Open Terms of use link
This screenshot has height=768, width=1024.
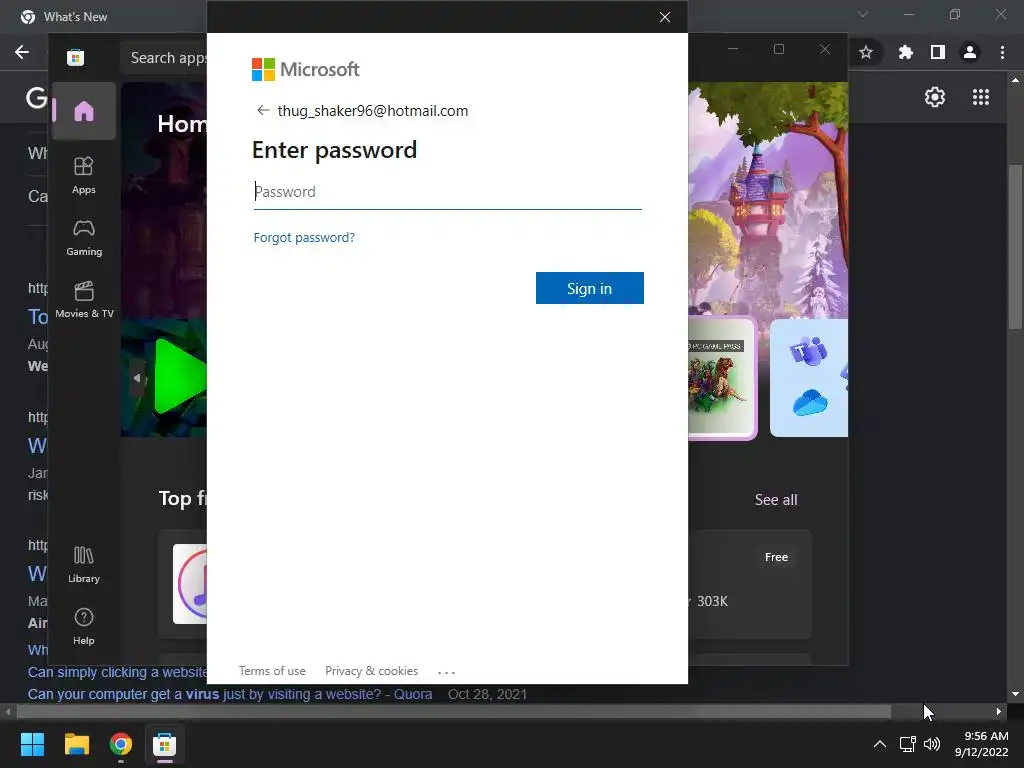pos(272,671)
